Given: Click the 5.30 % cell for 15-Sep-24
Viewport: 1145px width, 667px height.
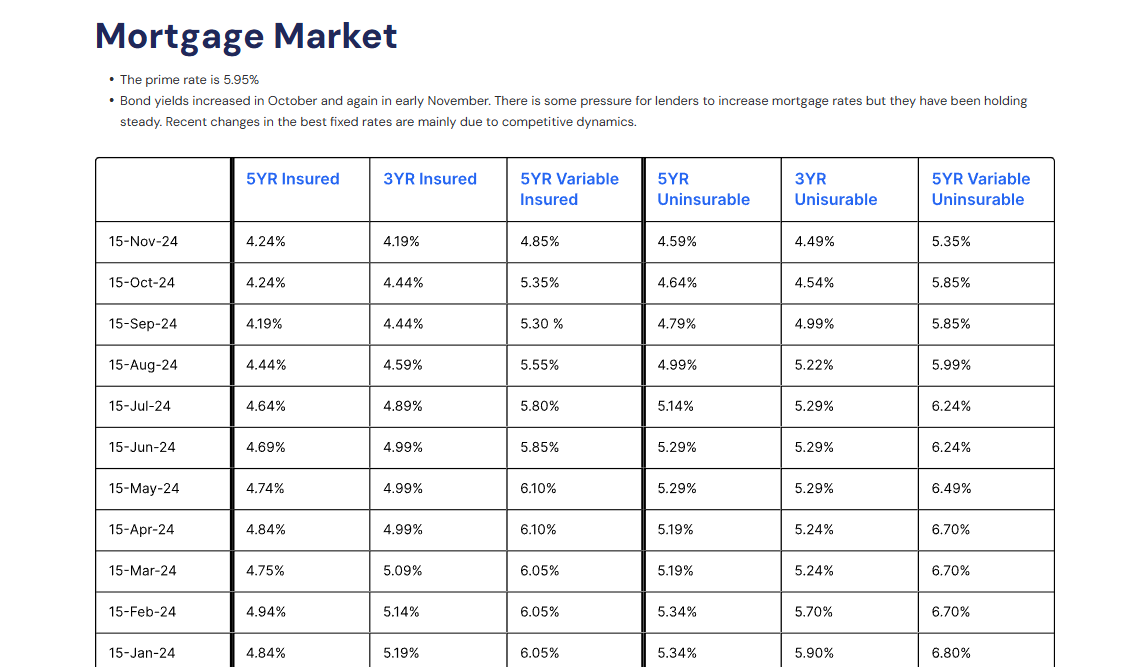Looking at the screenshot, I should pyautogui.click(x=542, y=324).
